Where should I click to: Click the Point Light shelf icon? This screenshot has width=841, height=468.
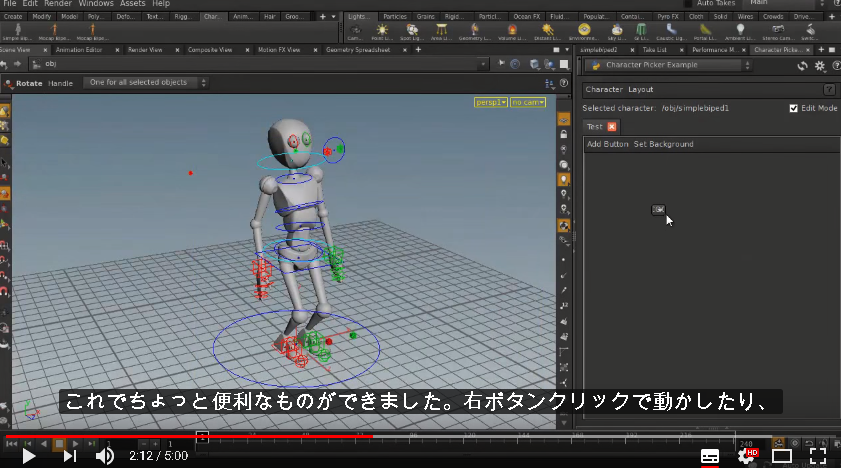(382, 32)
